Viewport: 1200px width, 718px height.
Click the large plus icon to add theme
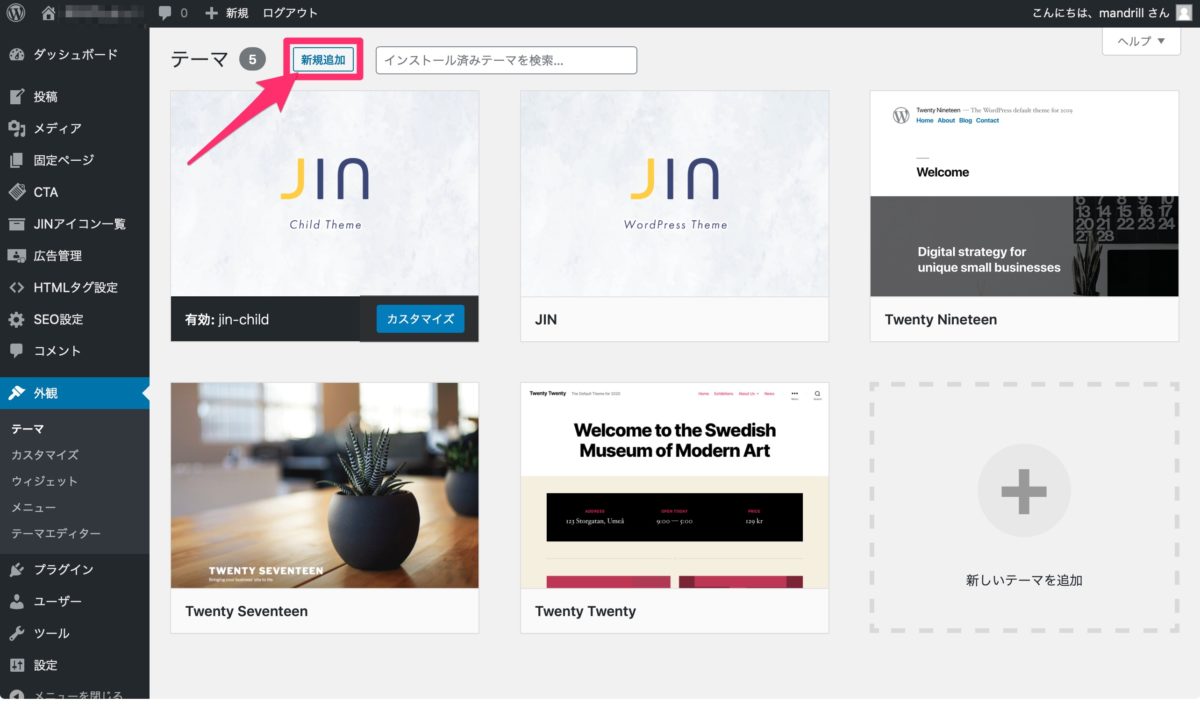point(1024,491)
